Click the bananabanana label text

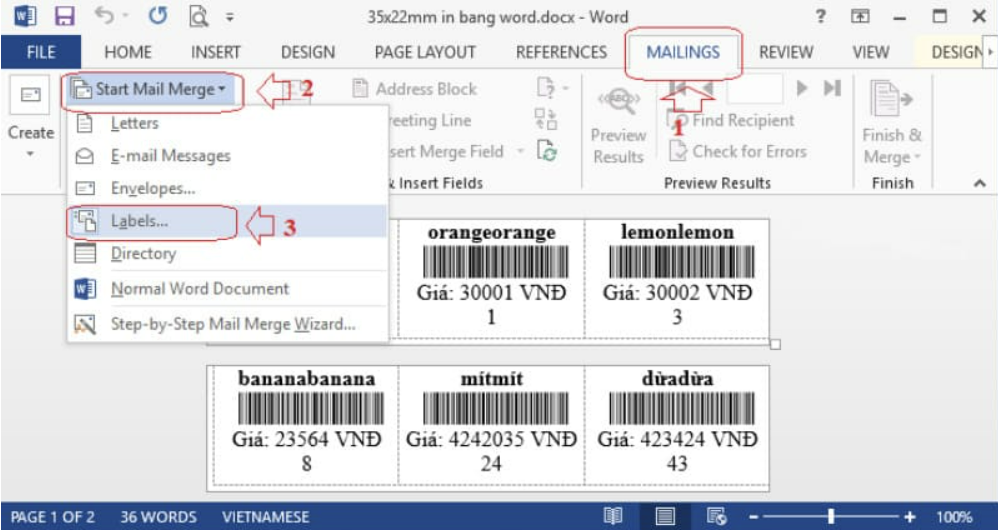point(306,379)
